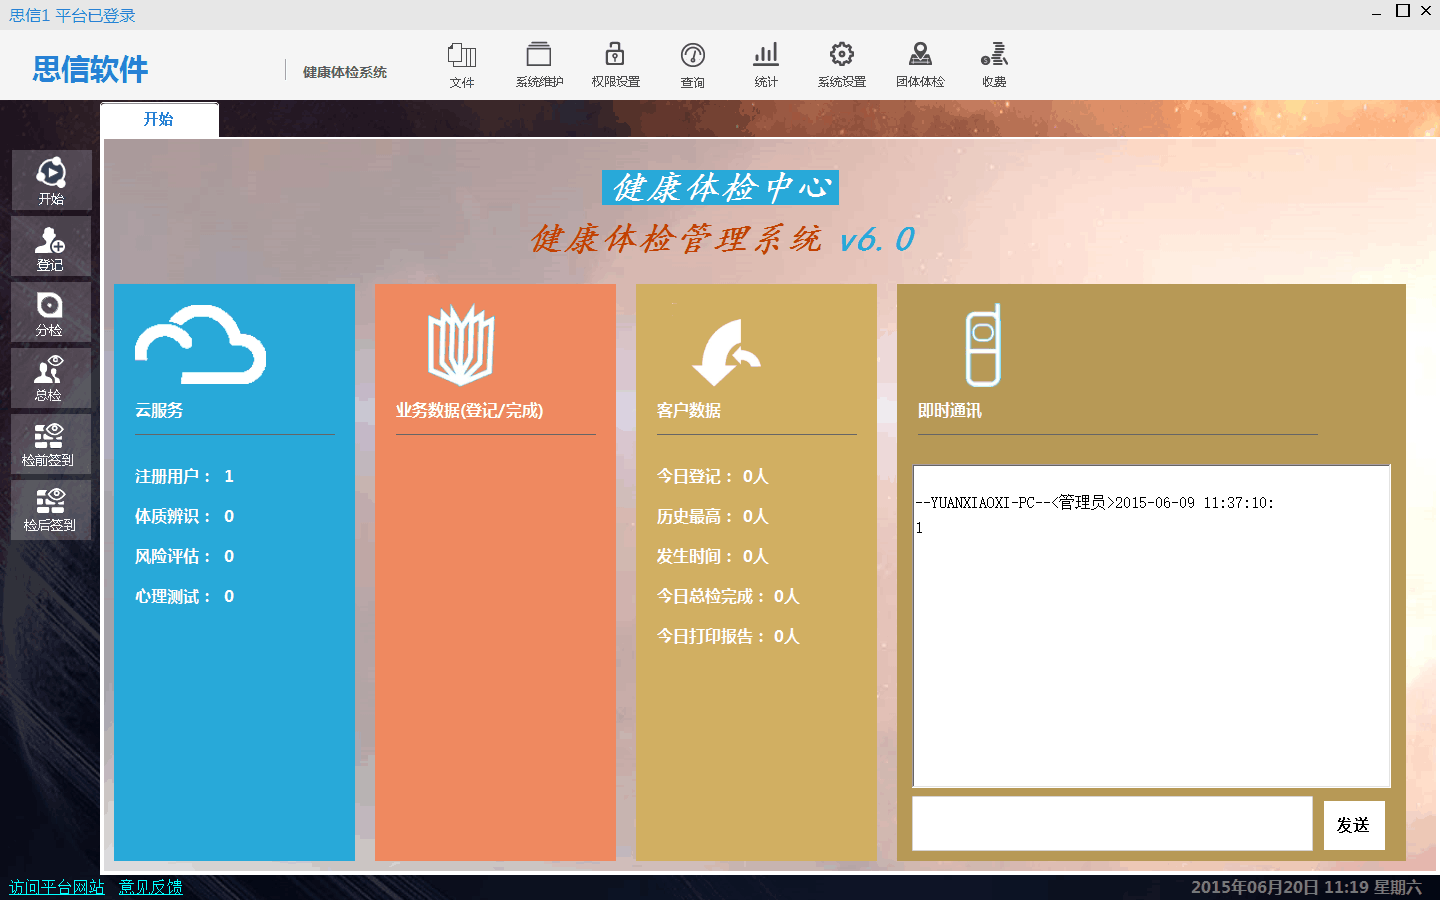The height and width of the screenshot is (900, 1440).
Task: Open the 文件 (File) toolbar icon
Action: pos(461,65)
